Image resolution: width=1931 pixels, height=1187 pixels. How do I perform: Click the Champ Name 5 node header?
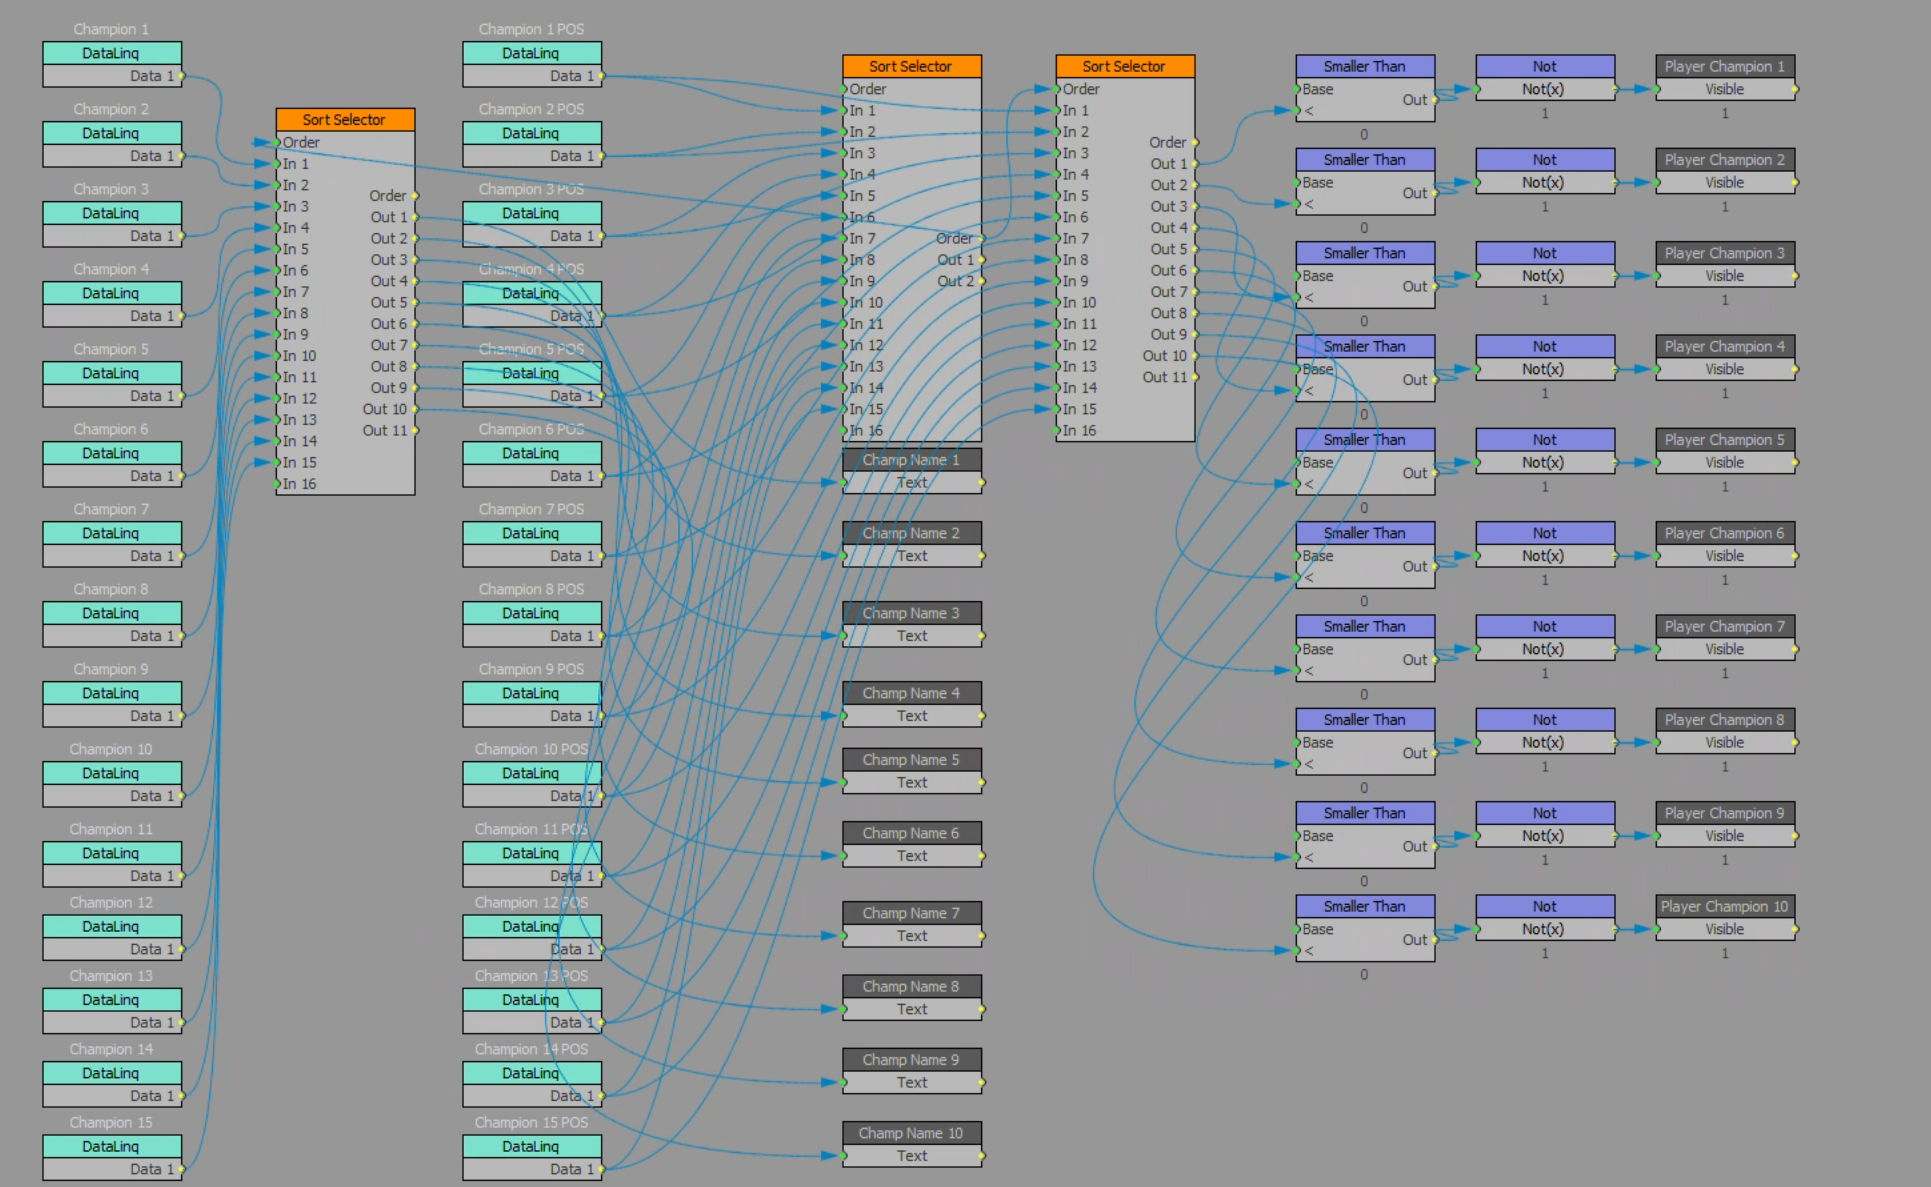tap(911, 760)
